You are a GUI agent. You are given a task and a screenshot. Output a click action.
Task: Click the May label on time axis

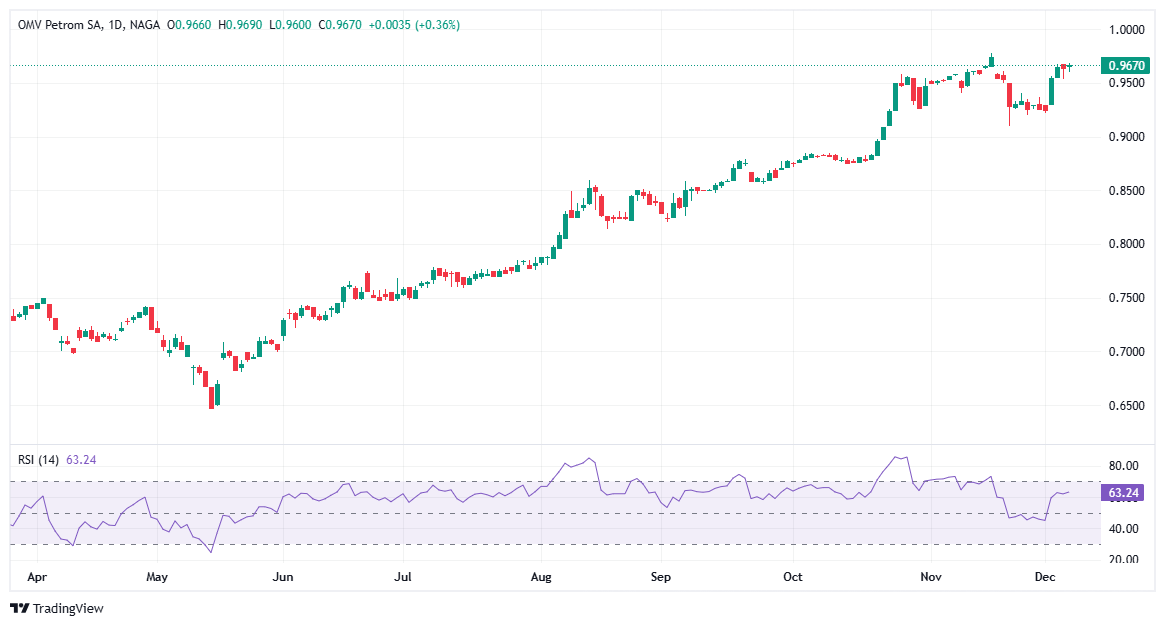pyautogui.click(x=157, y=577)
